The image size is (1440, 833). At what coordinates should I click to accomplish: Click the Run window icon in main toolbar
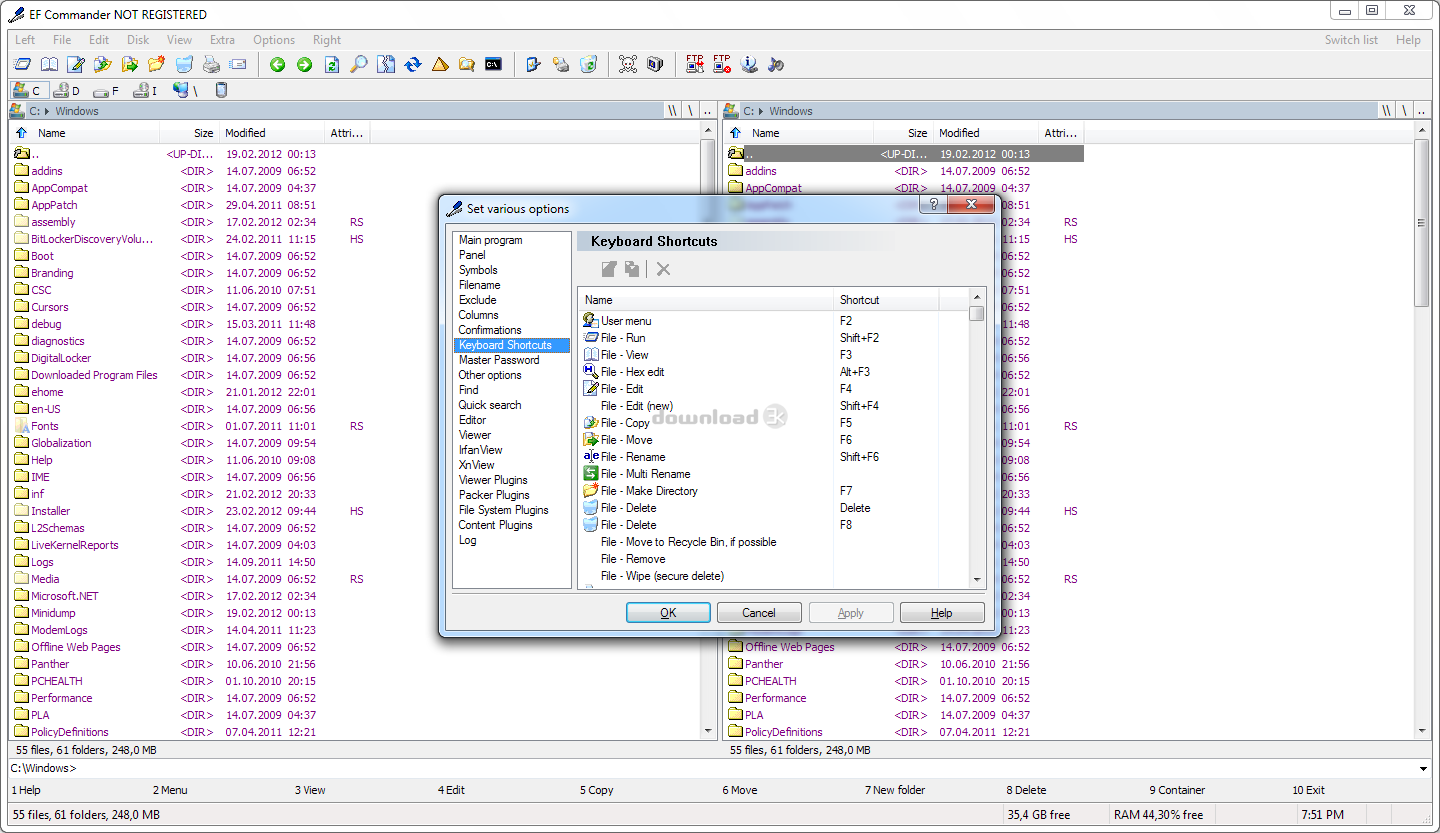(x=22, y=64)
